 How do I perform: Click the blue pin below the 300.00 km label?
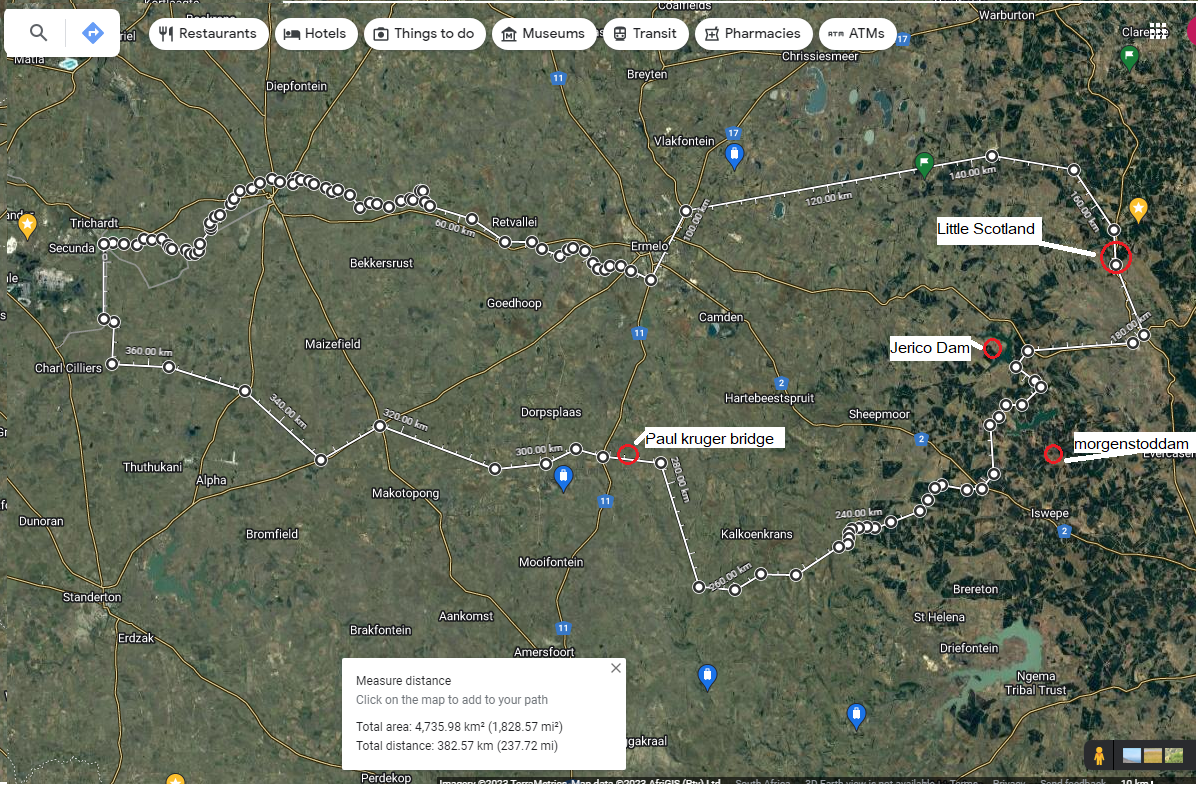pos(563,479)
